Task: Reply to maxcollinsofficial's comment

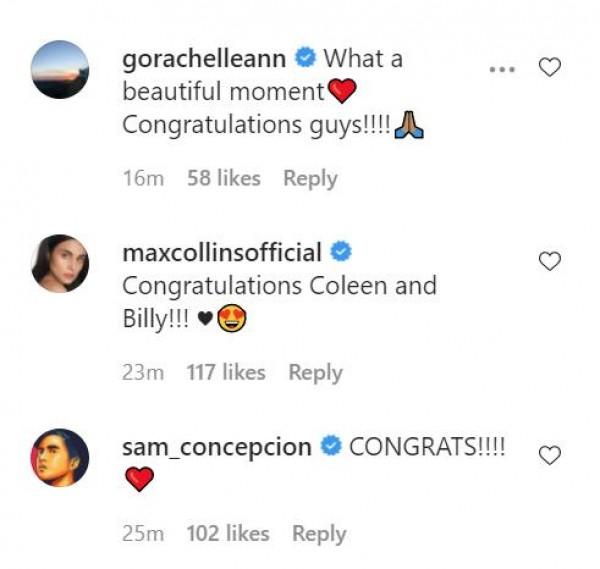Action: (315, 372)
